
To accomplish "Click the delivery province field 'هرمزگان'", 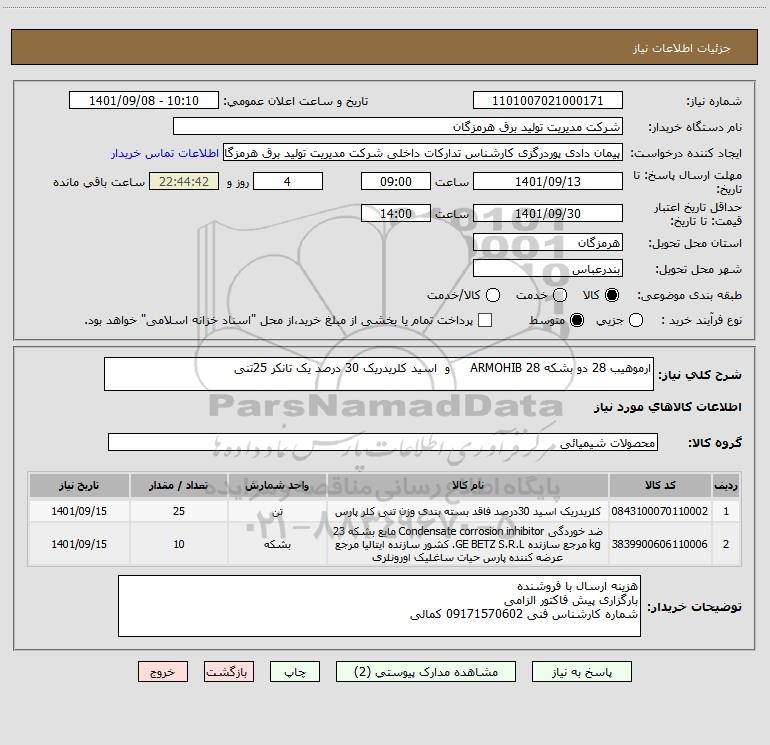I will pos(548,243).
